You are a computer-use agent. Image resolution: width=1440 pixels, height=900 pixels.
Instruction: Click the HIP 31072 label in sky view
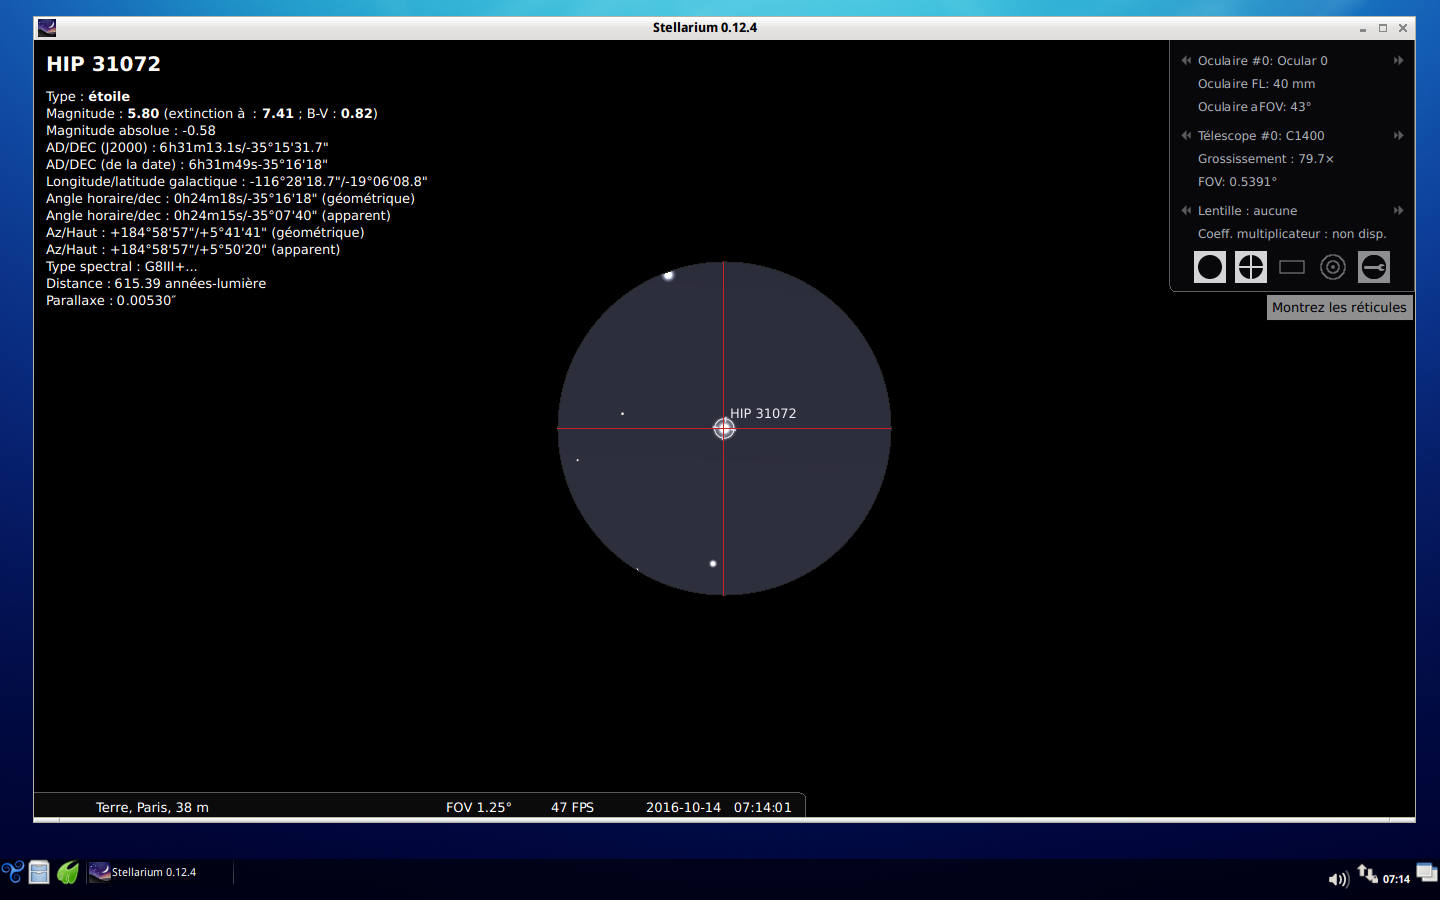pos(763,413)
